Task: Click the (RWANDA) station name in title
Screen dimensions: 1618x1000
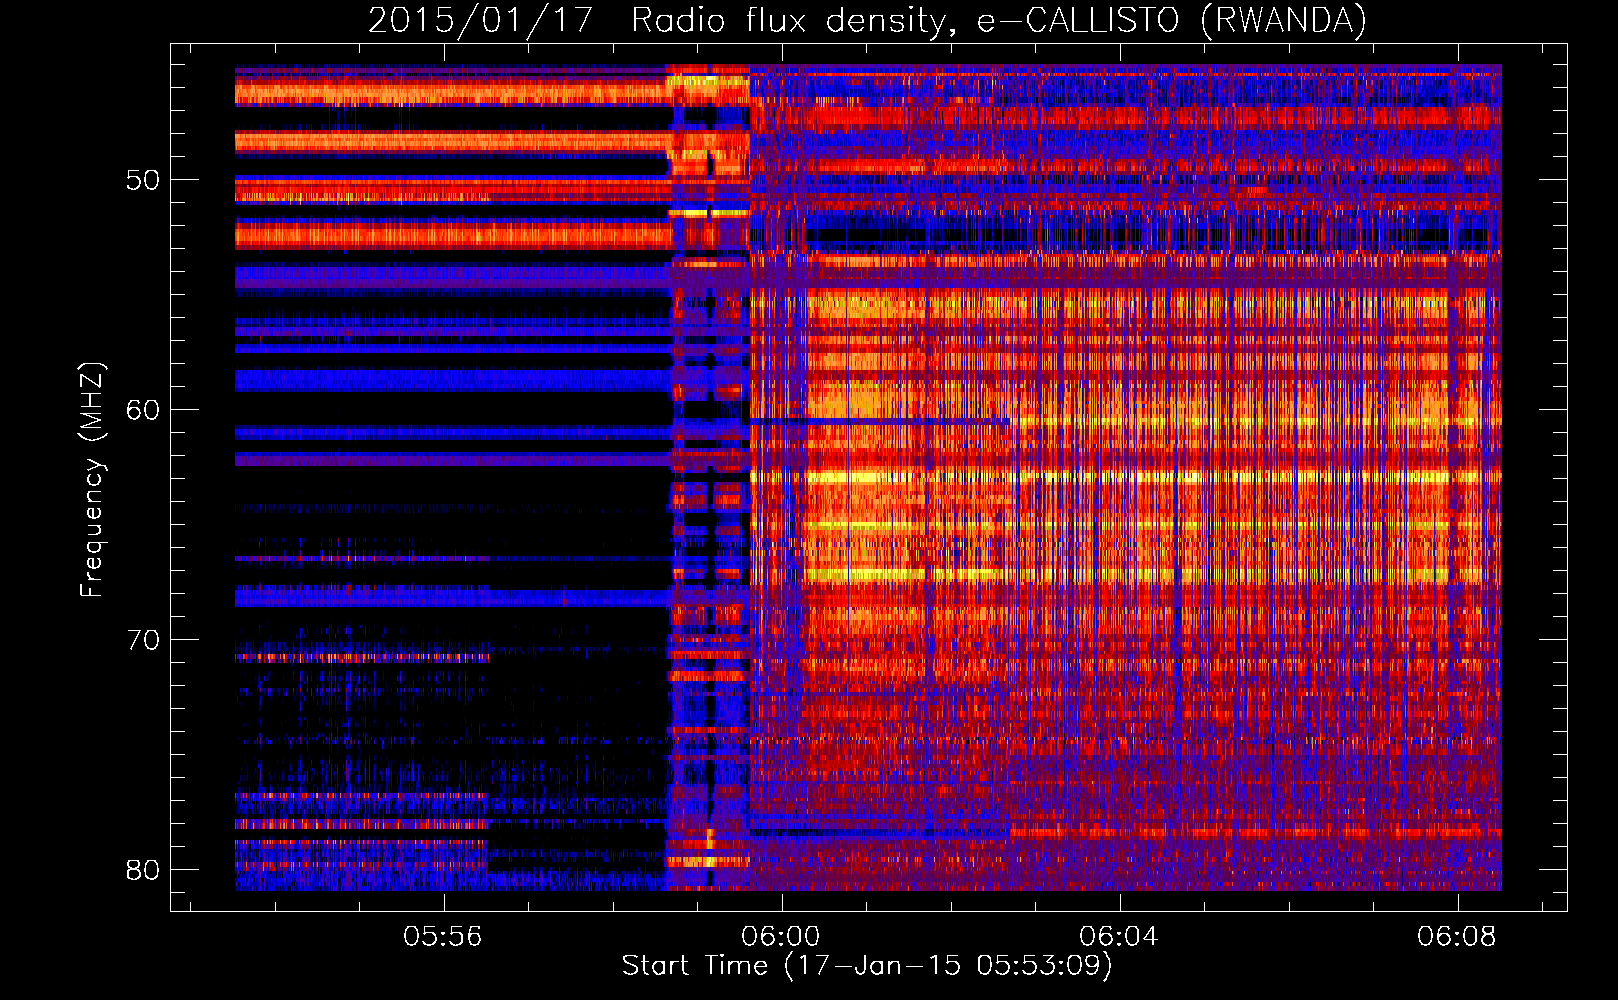Action: (x=1283, y=20)
